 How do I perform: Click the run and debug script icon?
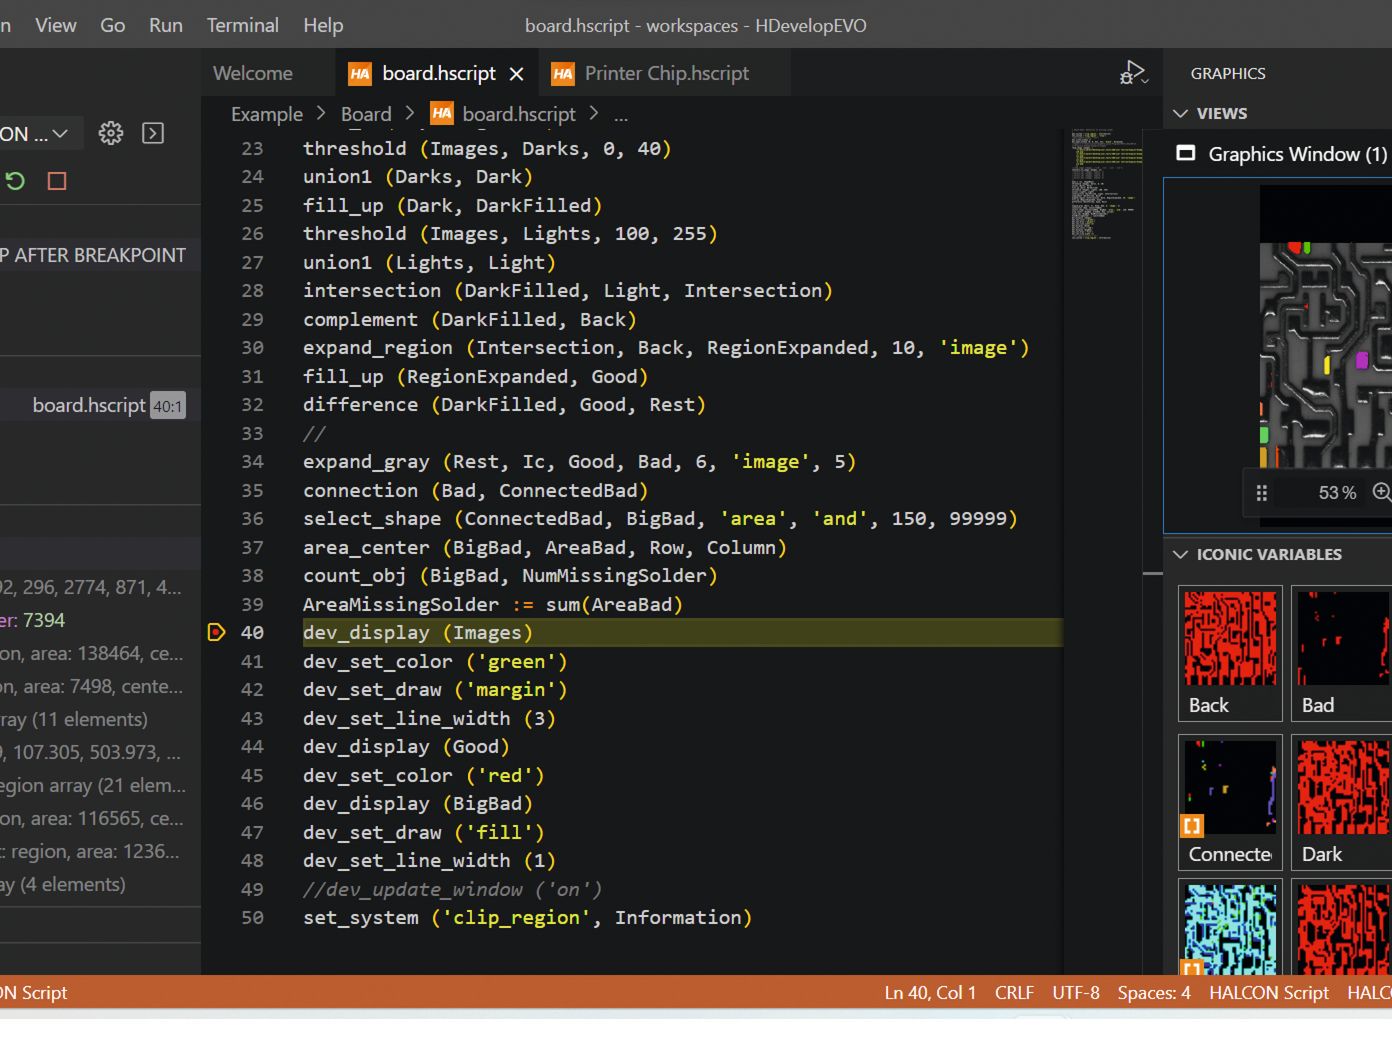1134,73
